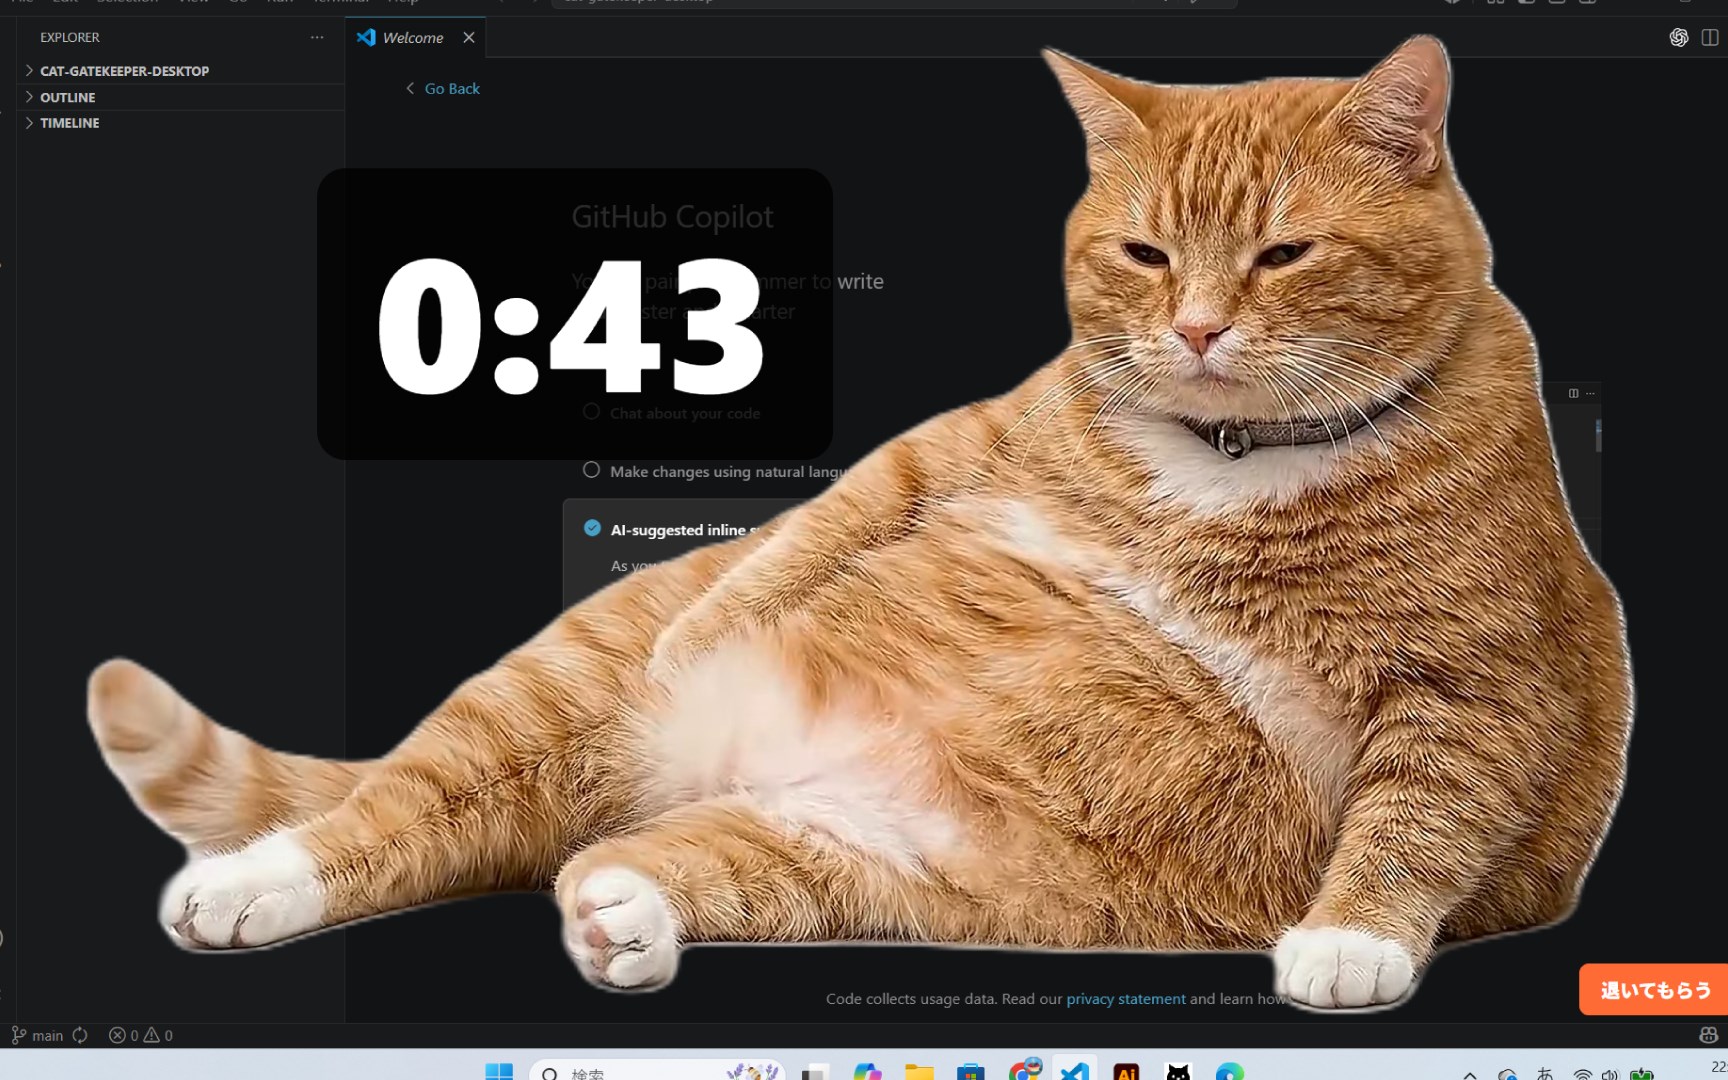Switch to the Welcome tab
1728x1080 pixels.
coord(413,37)
